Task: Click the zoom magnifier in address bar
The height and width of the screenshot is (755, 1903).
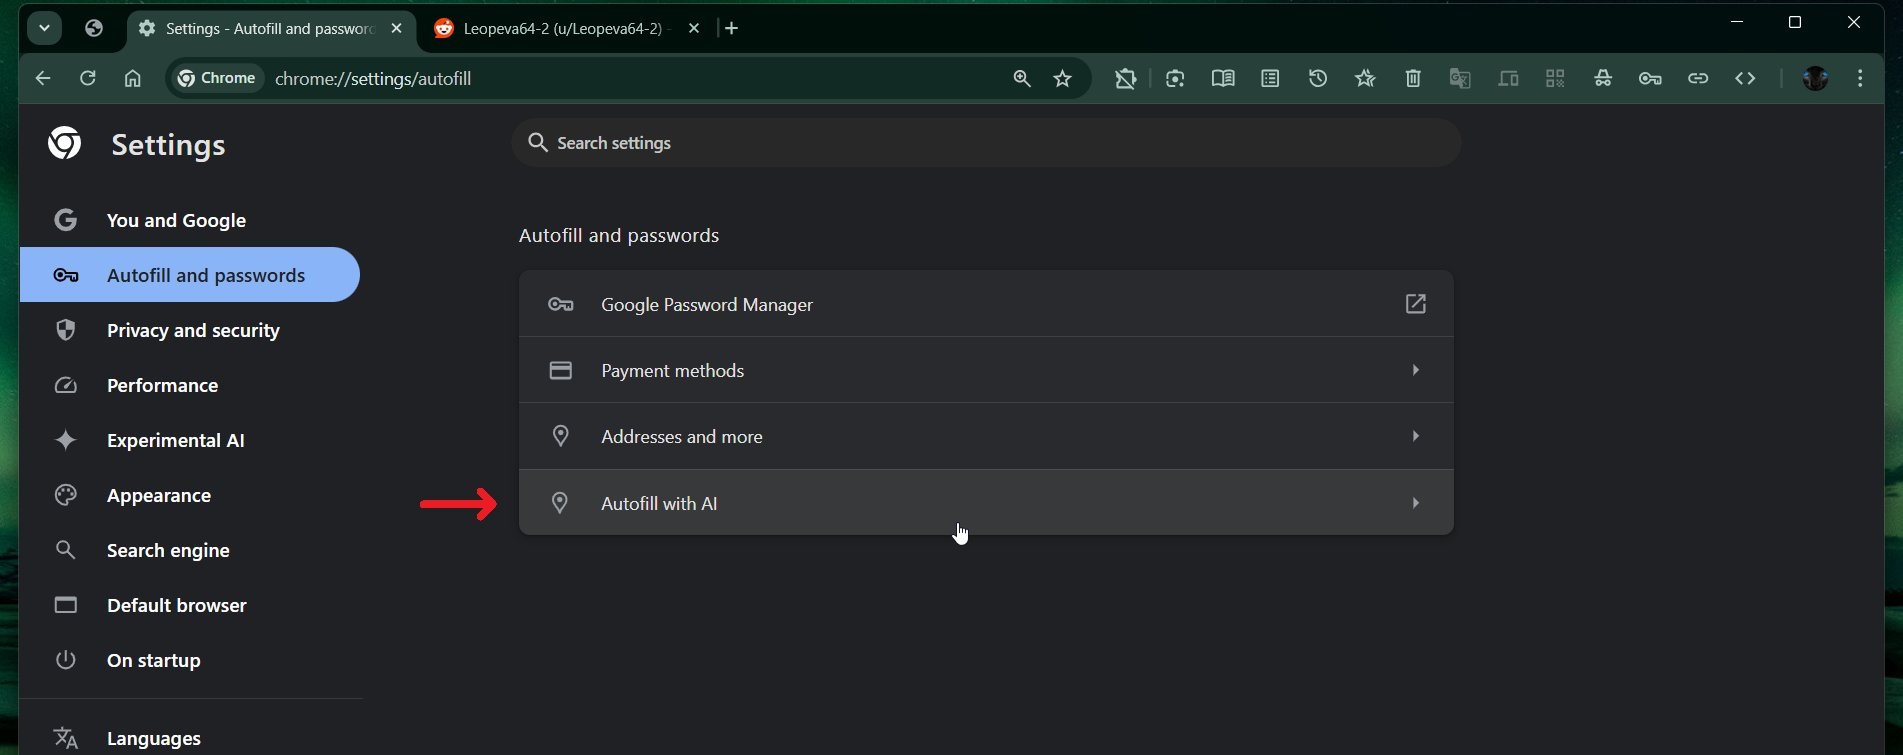Action: point(1021,79)
